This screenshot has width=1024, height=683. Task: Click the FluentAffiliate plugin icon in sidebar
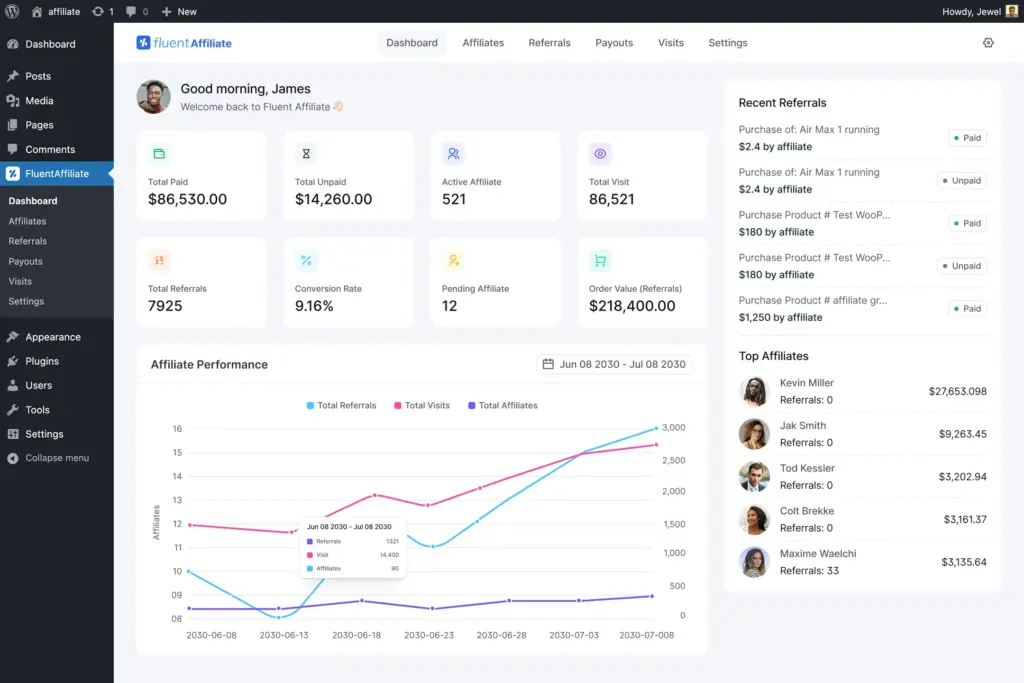(x=14, y=173)
